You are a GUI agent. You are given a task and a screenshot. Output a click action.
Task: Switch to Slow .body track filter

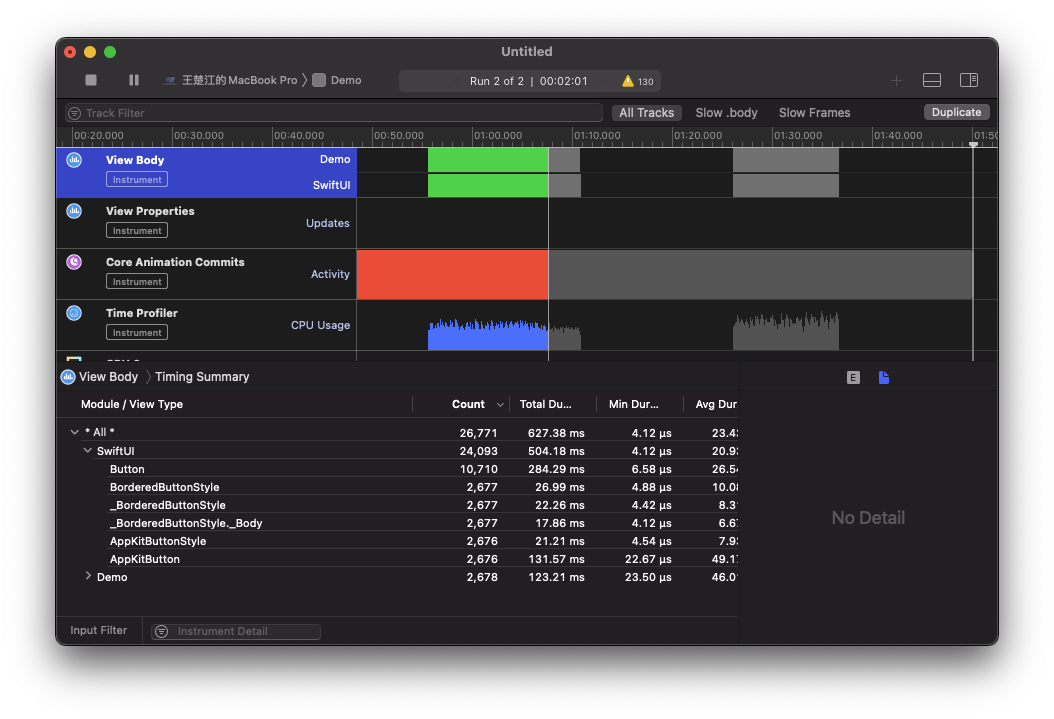pos(726,113)
